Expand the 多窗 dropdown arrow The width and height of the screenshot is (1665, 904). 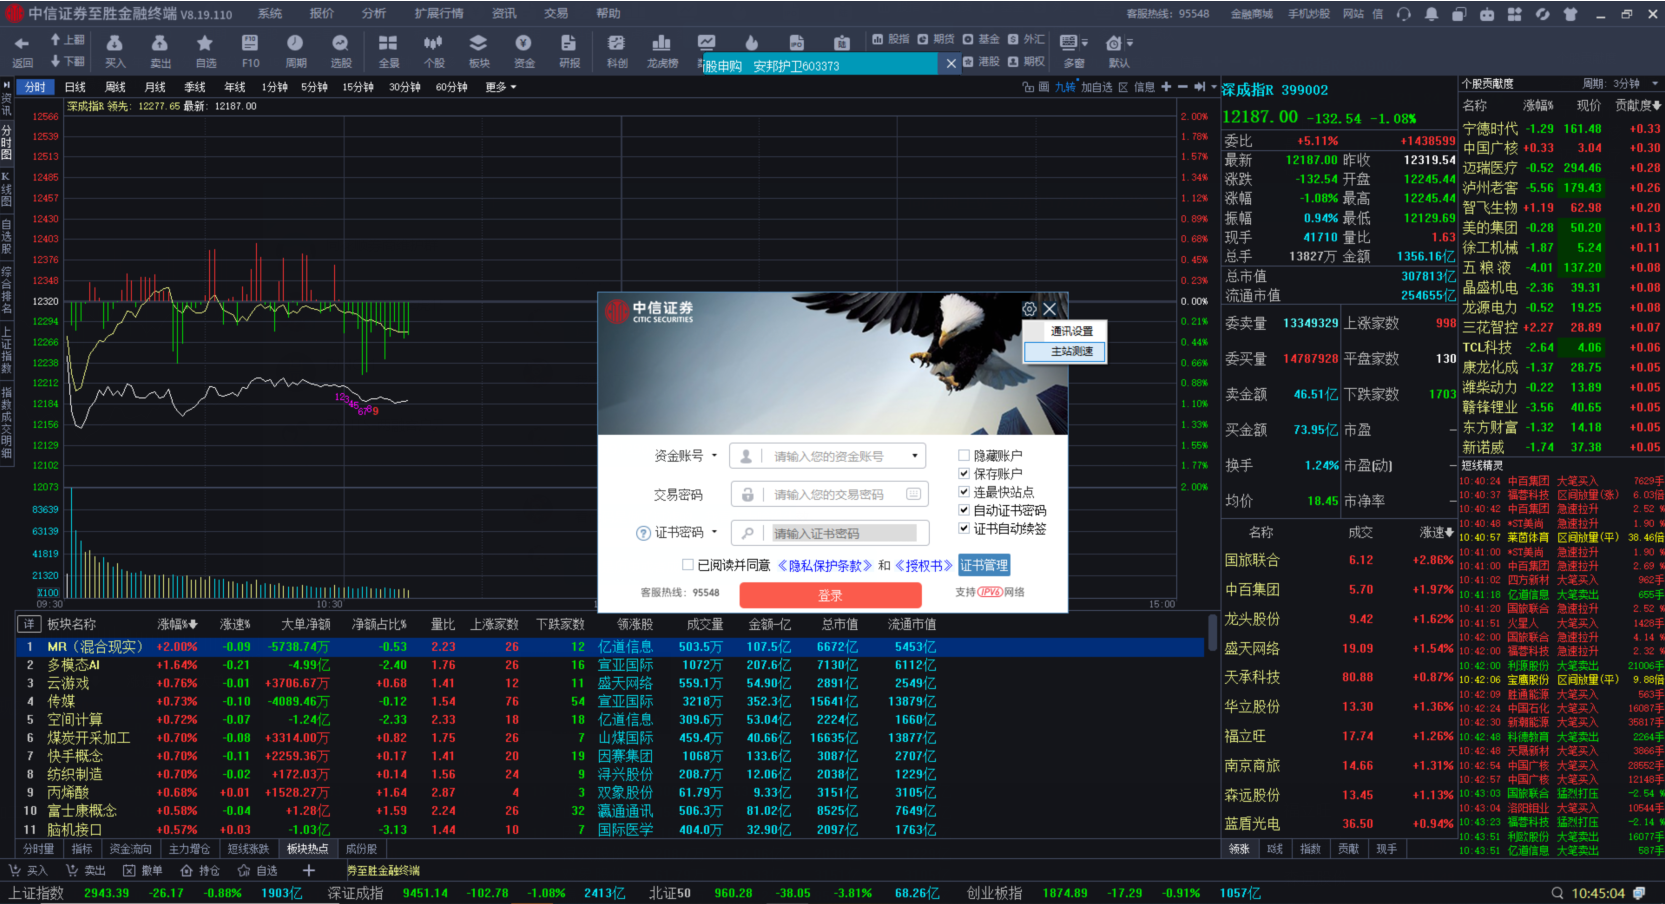(1086, 43)
